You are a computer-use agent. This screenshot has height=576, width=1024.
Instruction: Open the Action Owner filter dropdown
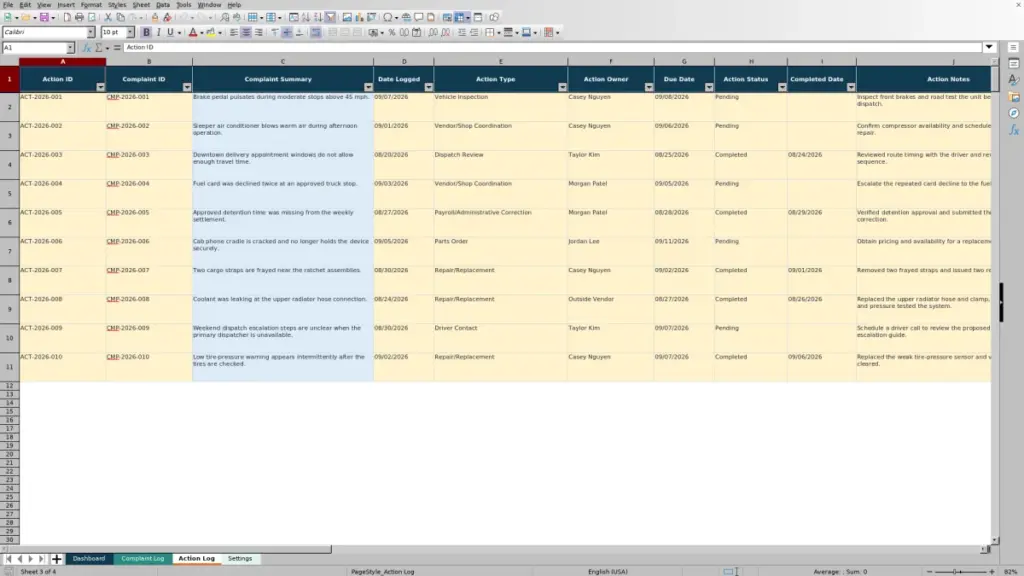[648, 87]
